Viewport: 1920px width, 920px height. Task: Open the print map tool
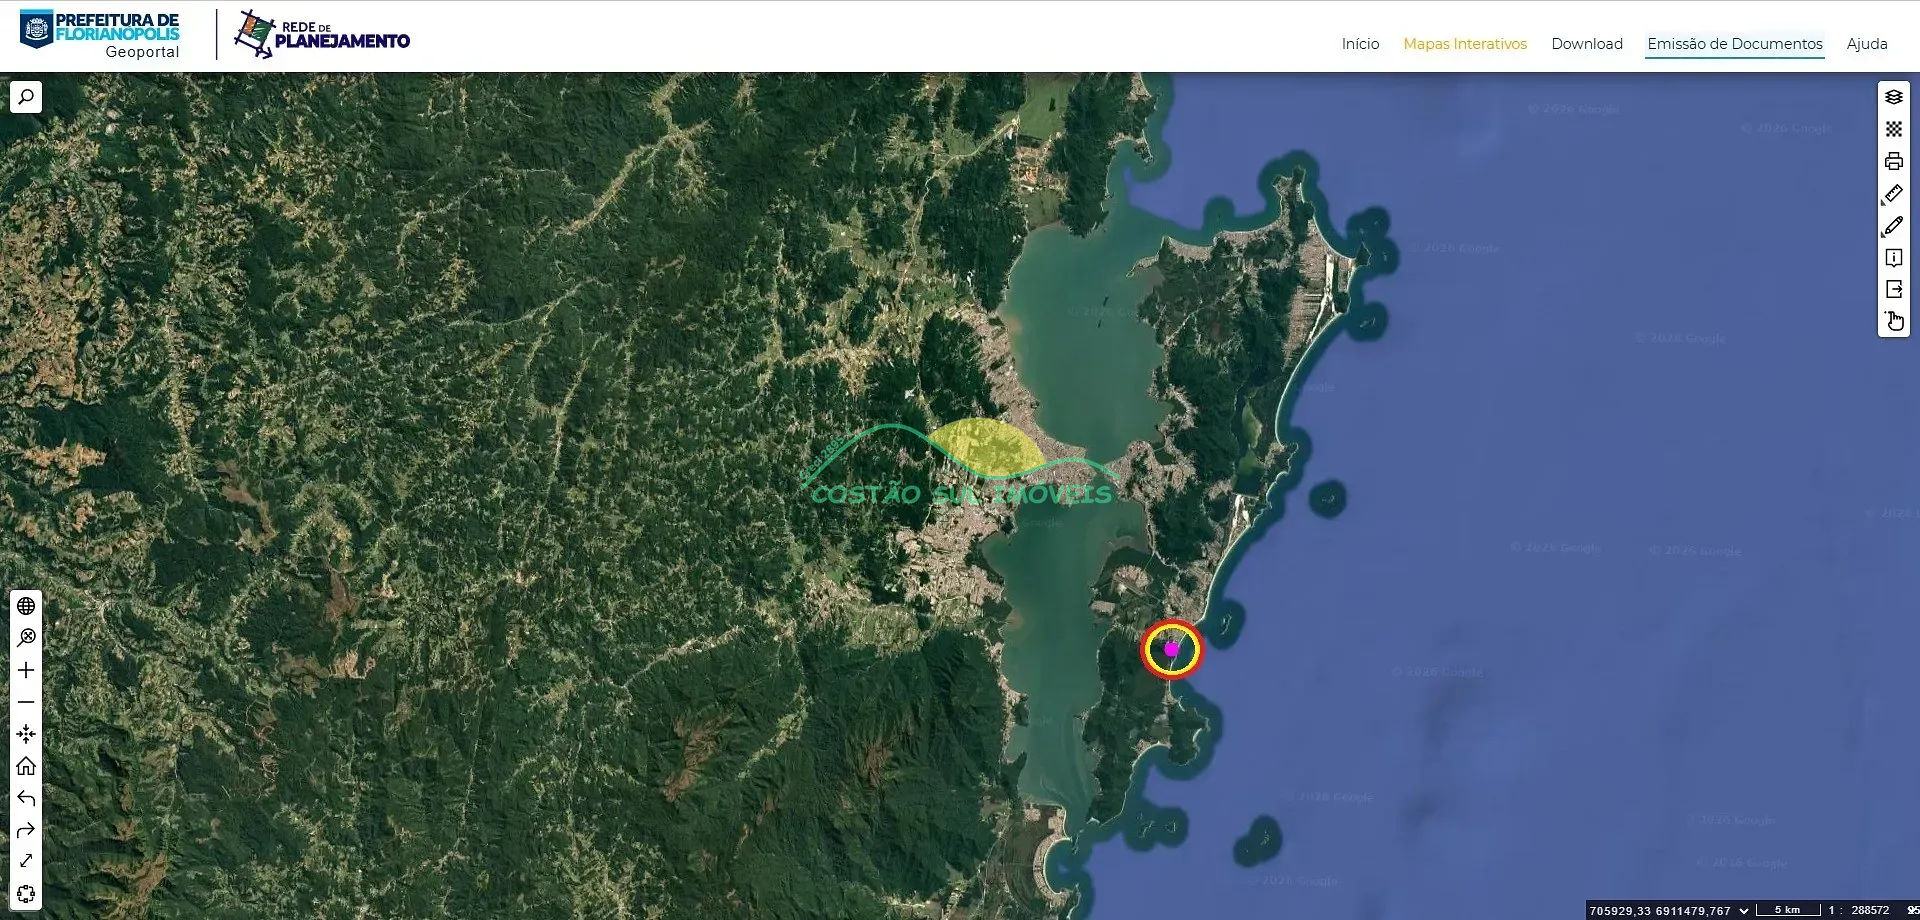(x=1894, y=161)
